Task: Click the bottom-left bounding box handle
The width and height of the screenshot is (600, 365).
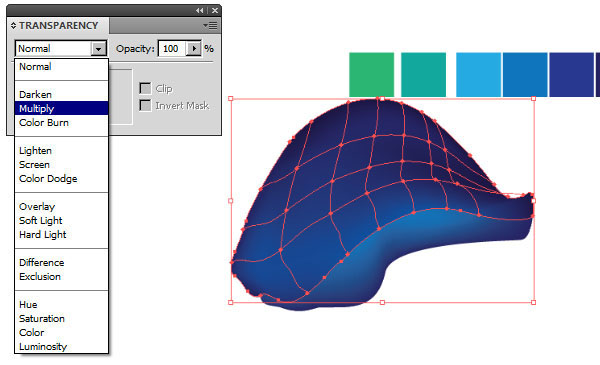Action: 231,303
